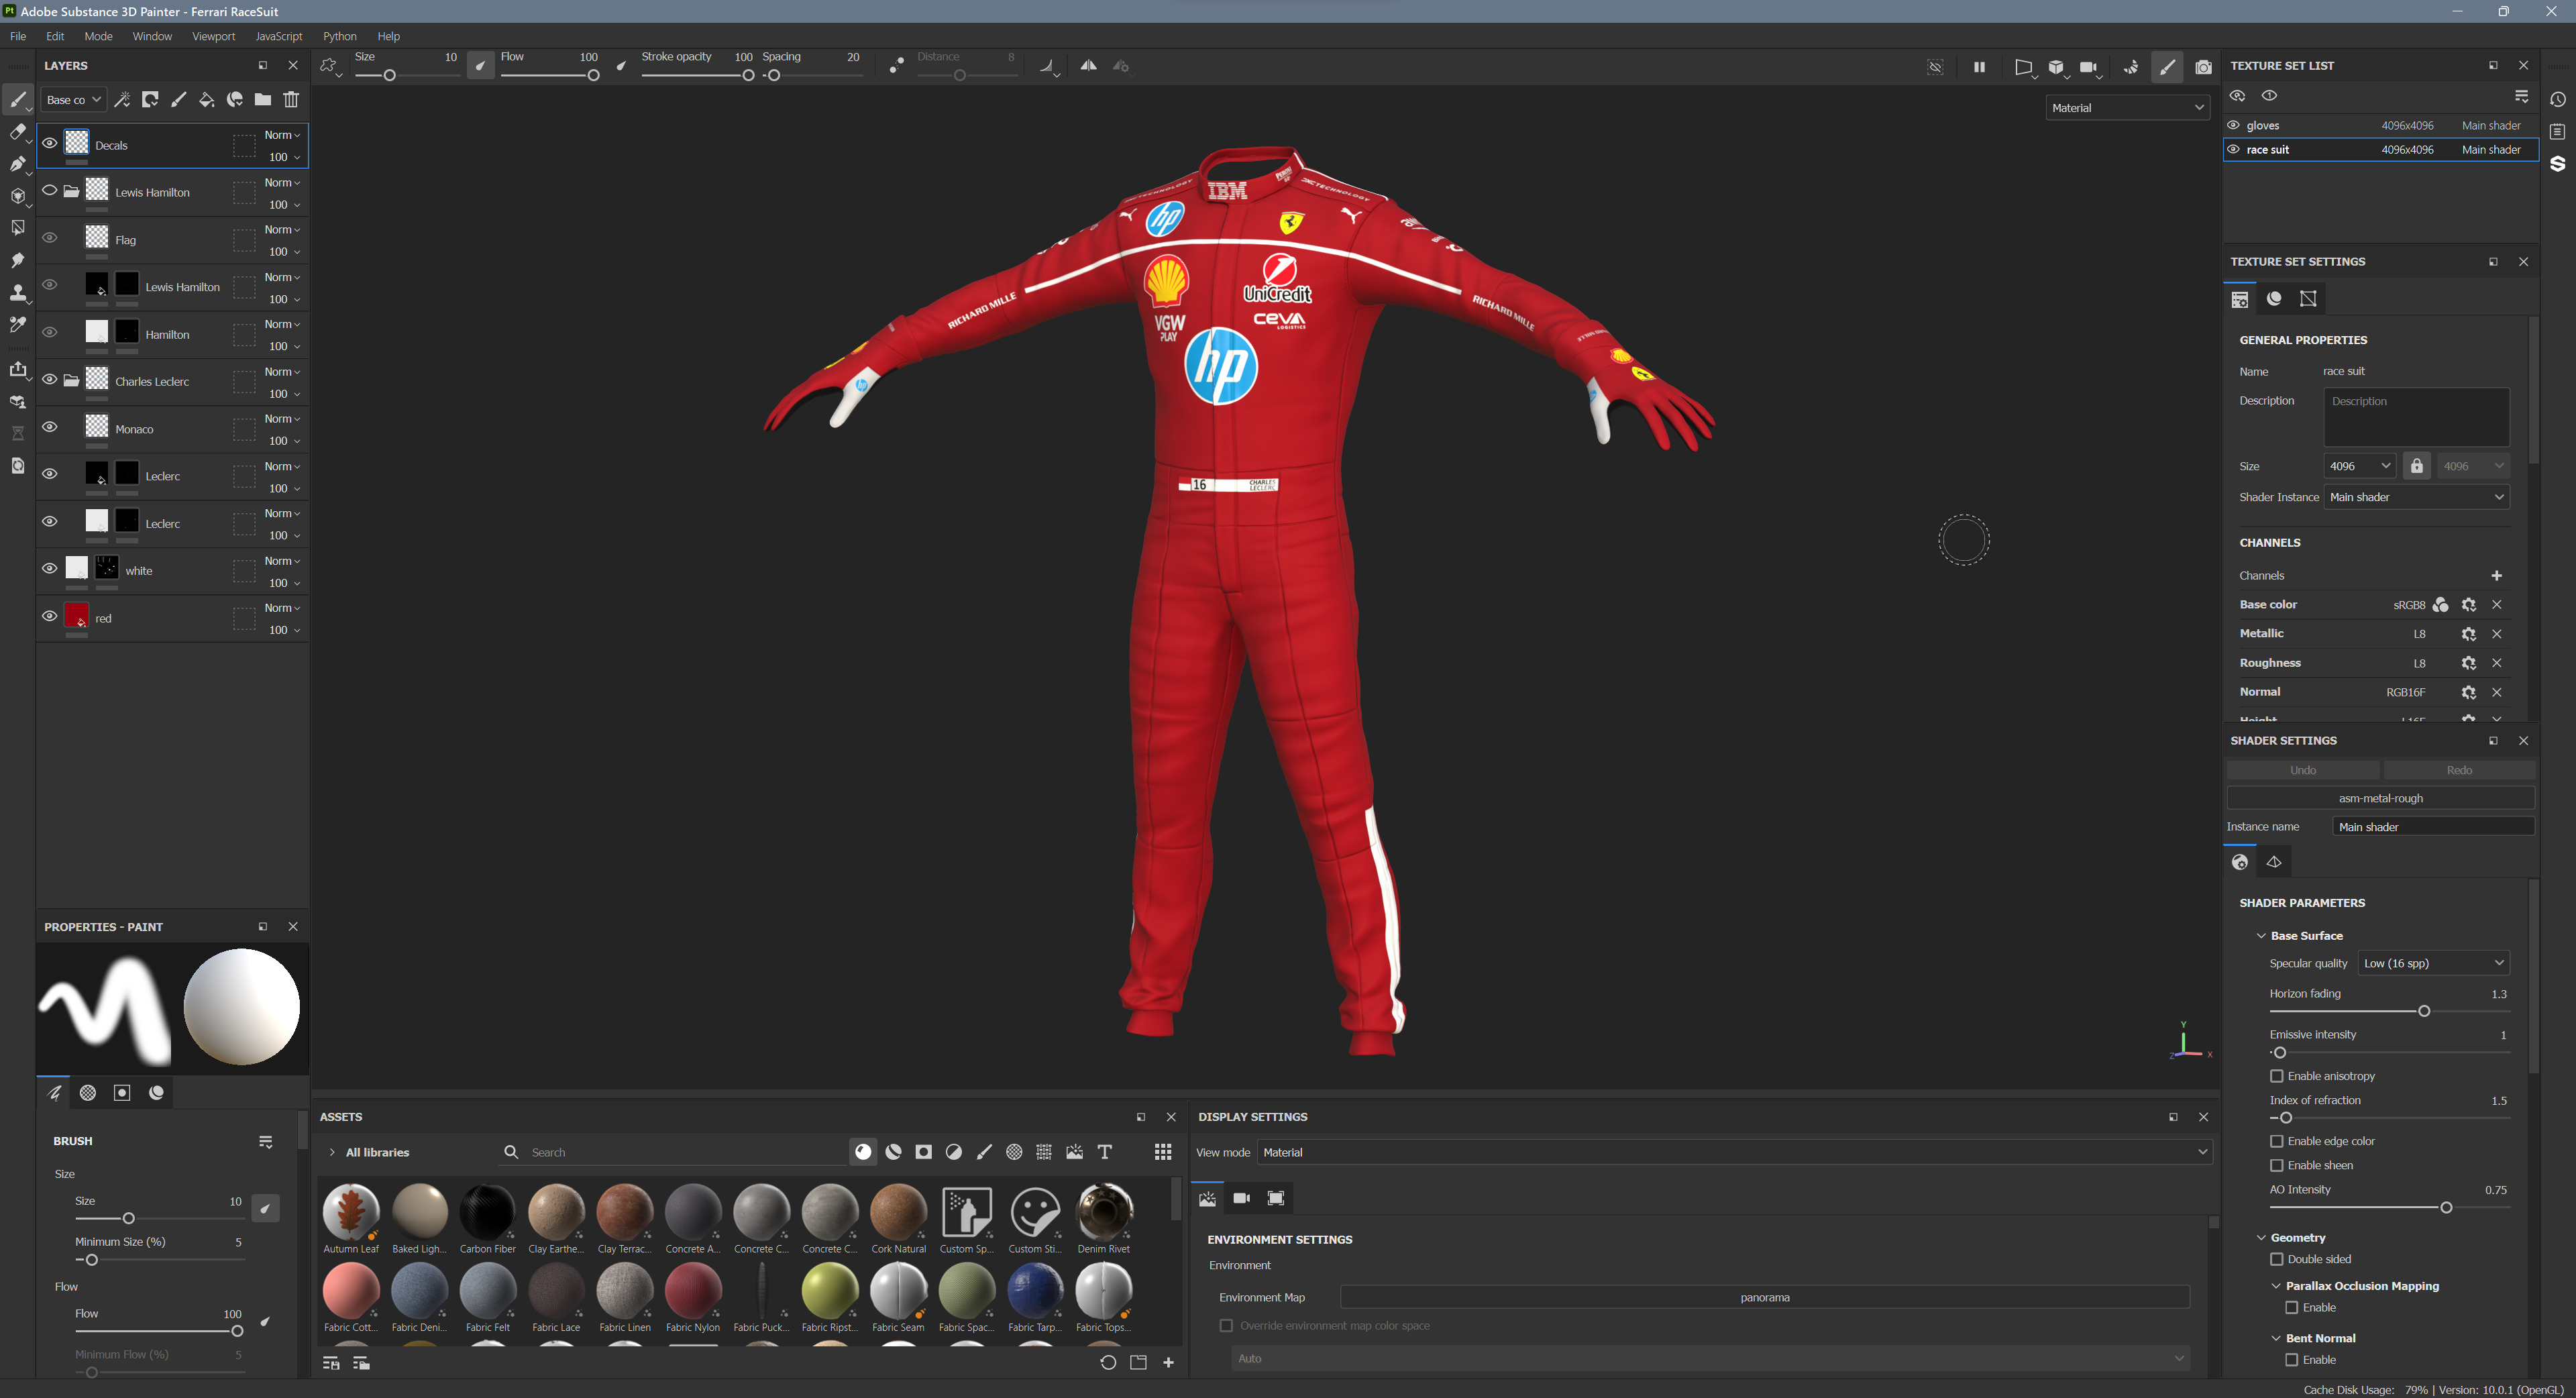Add a channel with the plus icon
Viewport: 2576px width, 1398px height.
point(2496,575)
